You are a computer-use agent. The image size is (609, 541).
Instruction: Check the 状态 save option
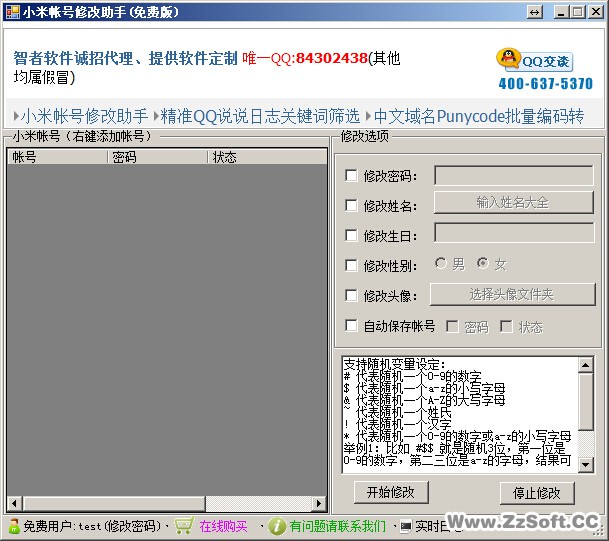pos(506,327)
